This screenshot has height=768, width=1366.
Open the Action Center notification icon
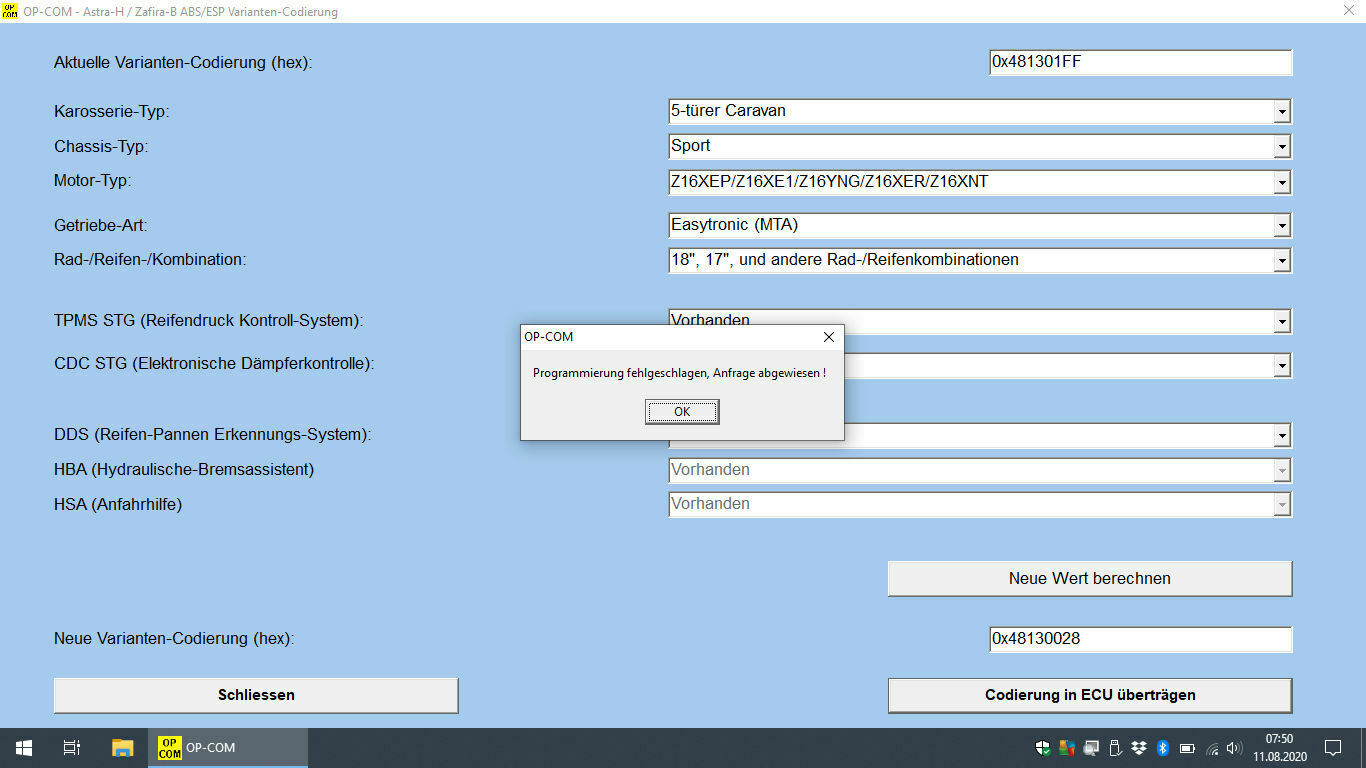(1332, 747)
